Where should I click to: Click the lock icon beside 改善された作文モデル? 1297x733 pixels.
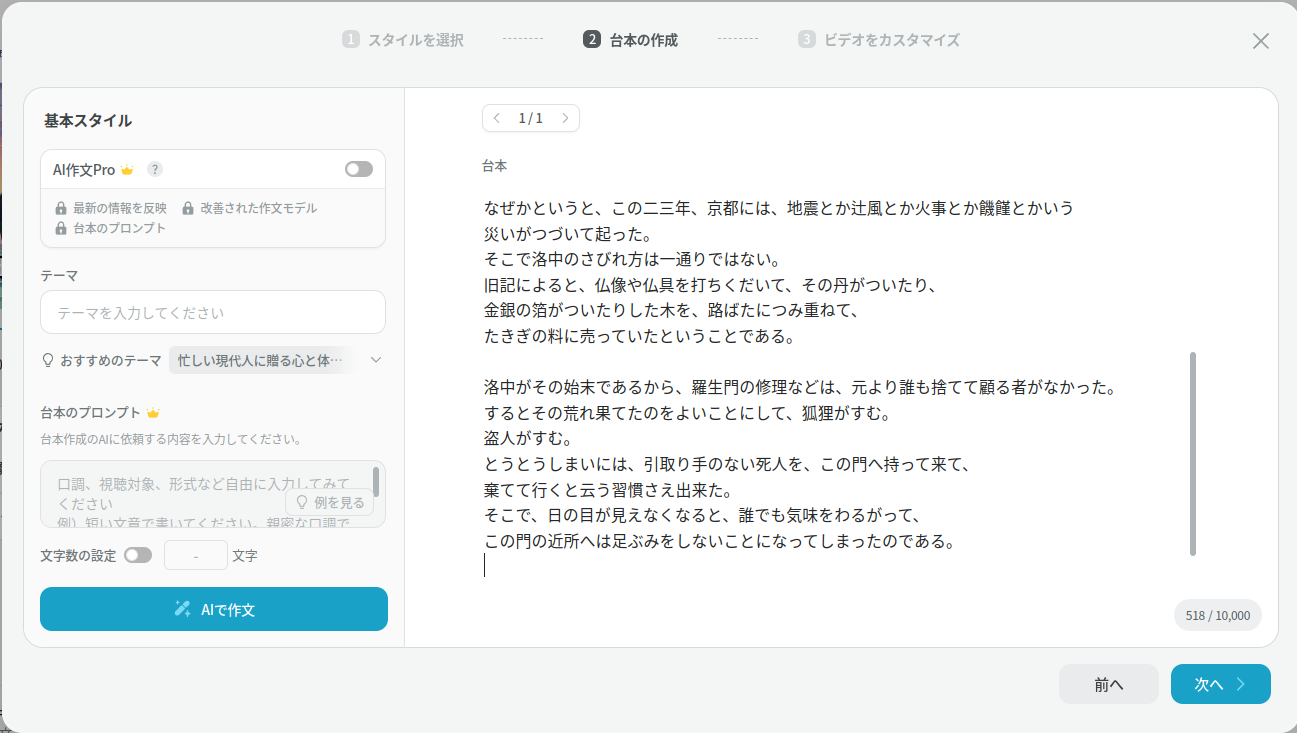[188, 209]
